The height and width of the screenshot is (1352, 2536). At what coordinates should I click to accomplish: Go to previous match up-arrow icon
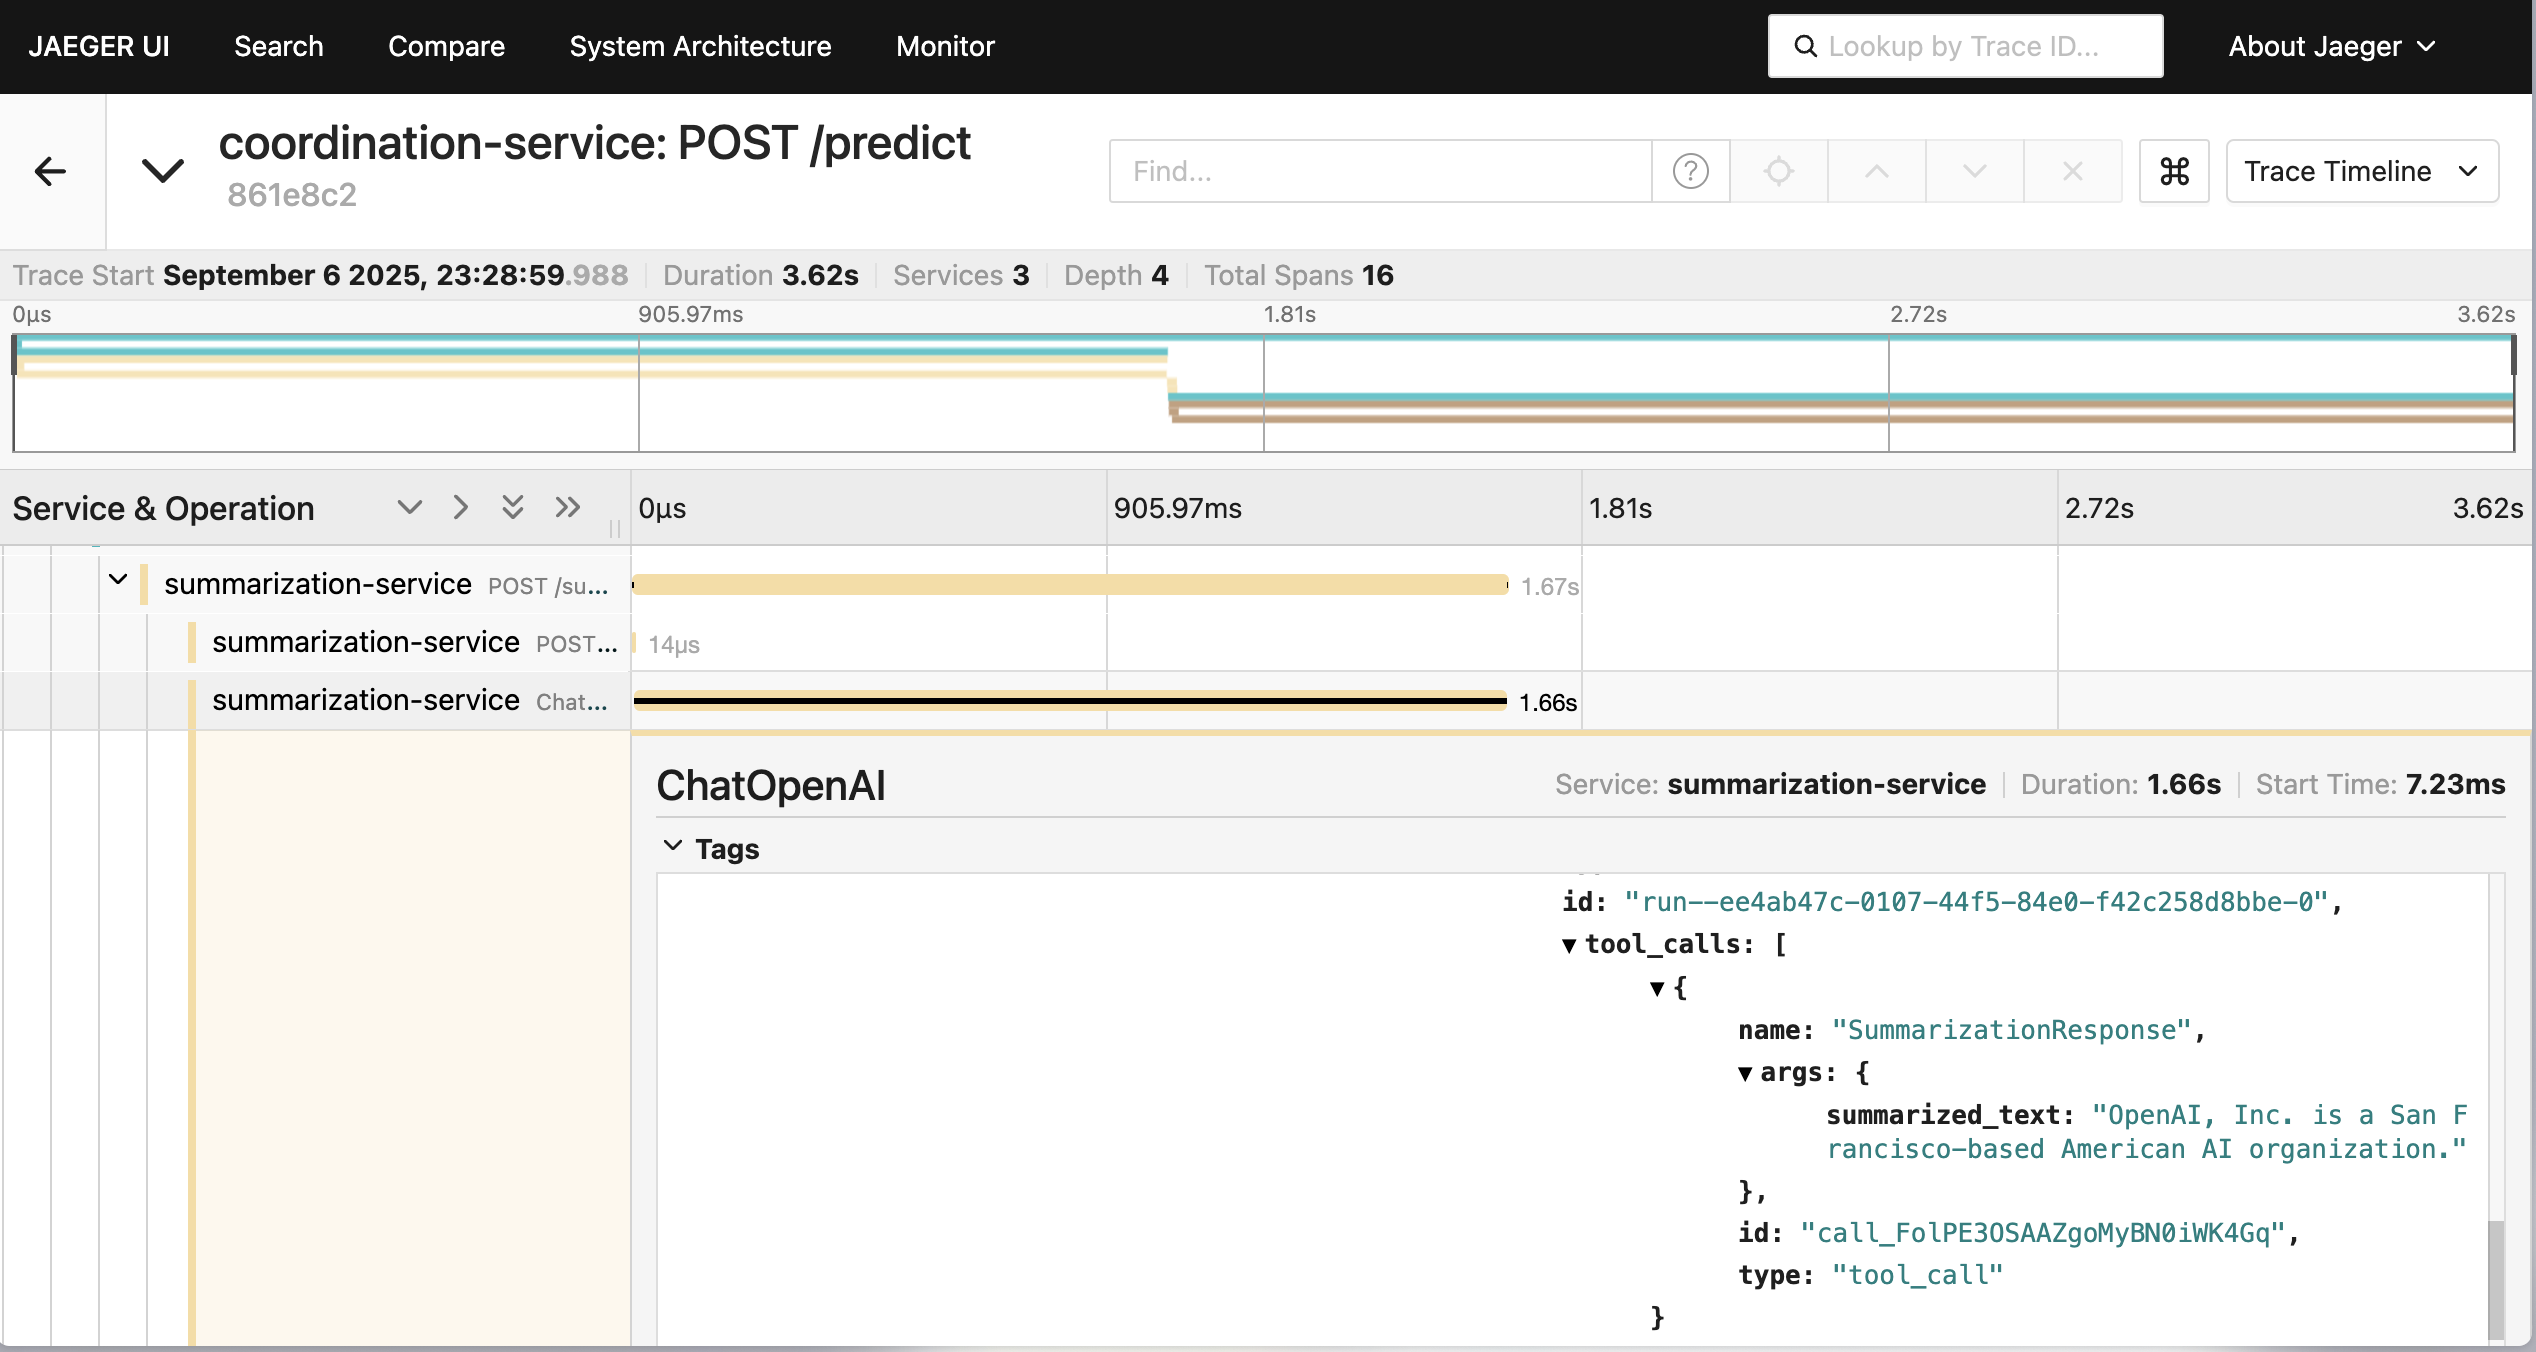click(1876, 171)
